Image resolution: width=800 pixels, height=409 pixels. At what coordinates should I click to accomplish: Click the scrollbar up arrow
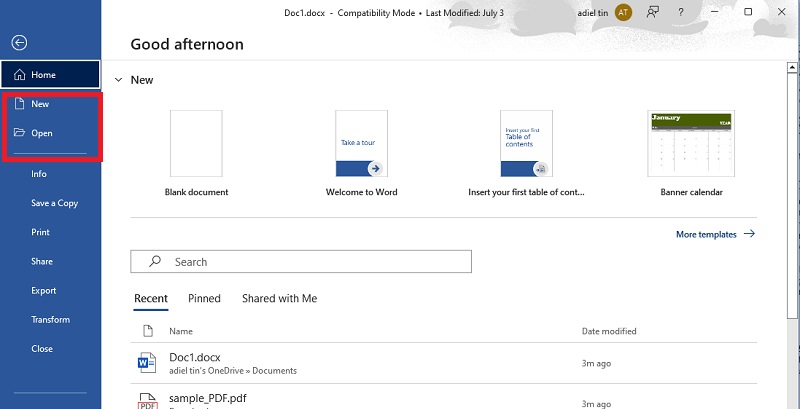[792, 67]
